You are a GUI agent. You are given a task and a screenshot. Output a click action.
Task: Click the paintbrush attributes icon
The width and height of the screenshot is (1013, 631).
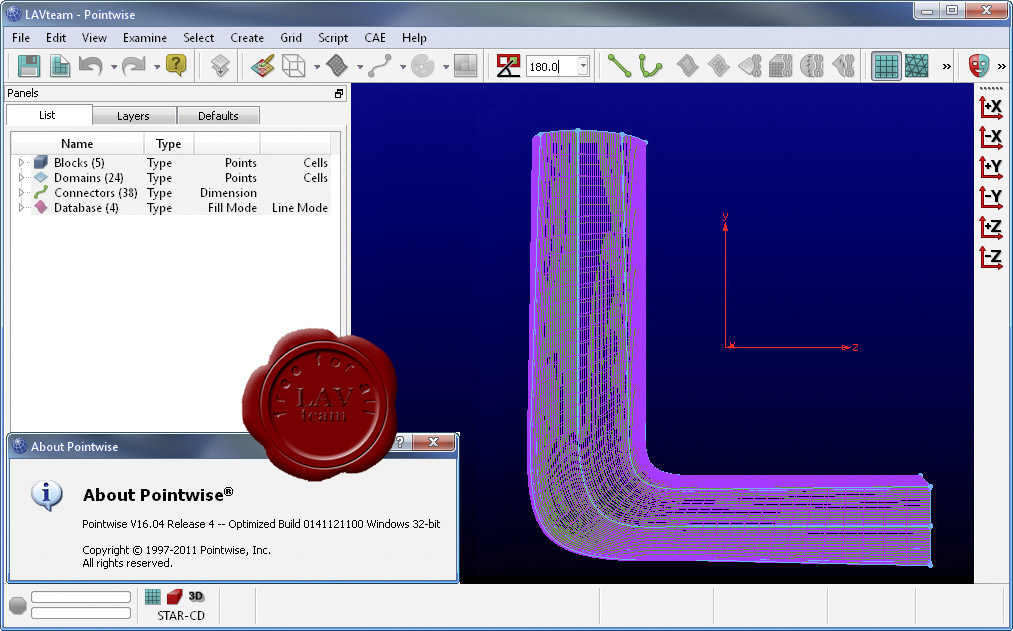point(263,66)
